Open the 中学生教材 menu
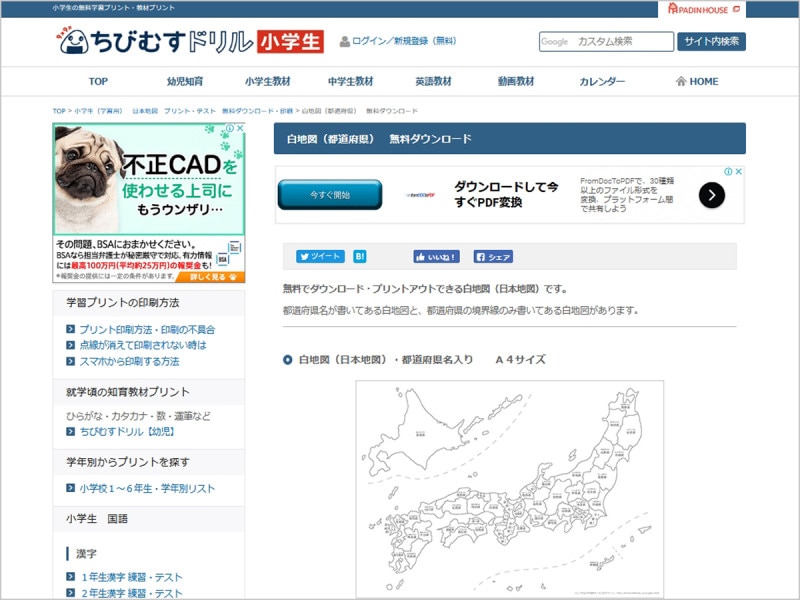Screen dimensions: 800x600 [x=354, y=81]
